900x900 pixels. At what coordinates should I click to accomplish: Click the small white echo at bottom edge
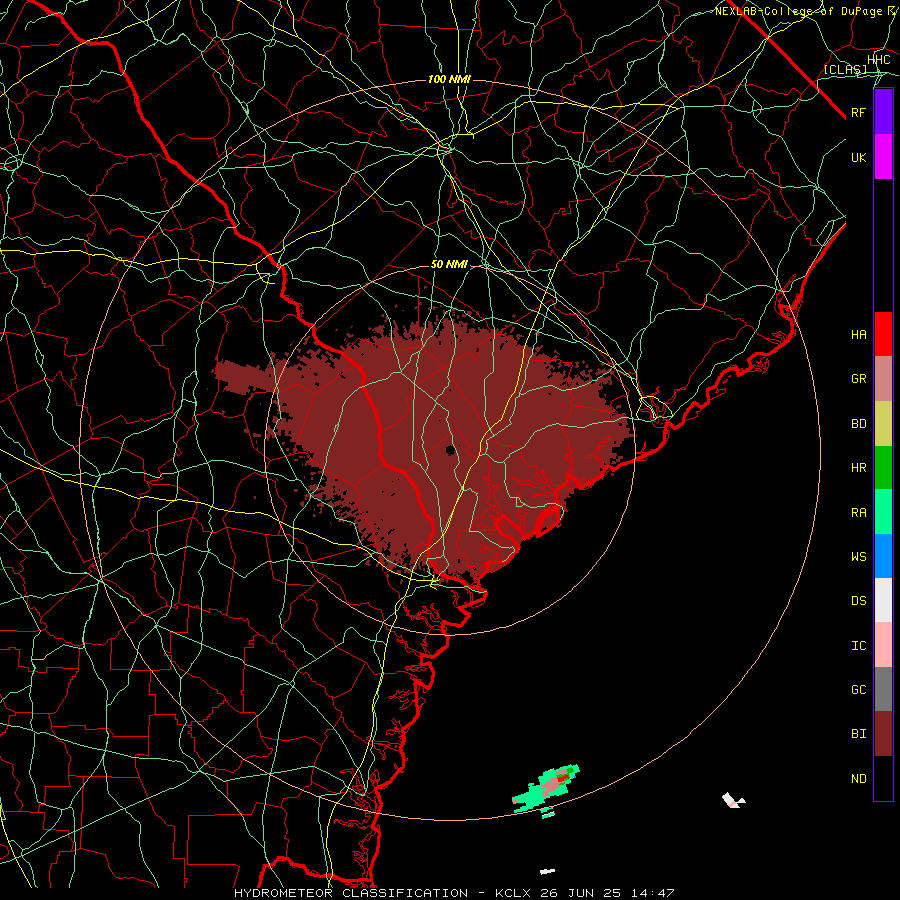click(547, 871)
